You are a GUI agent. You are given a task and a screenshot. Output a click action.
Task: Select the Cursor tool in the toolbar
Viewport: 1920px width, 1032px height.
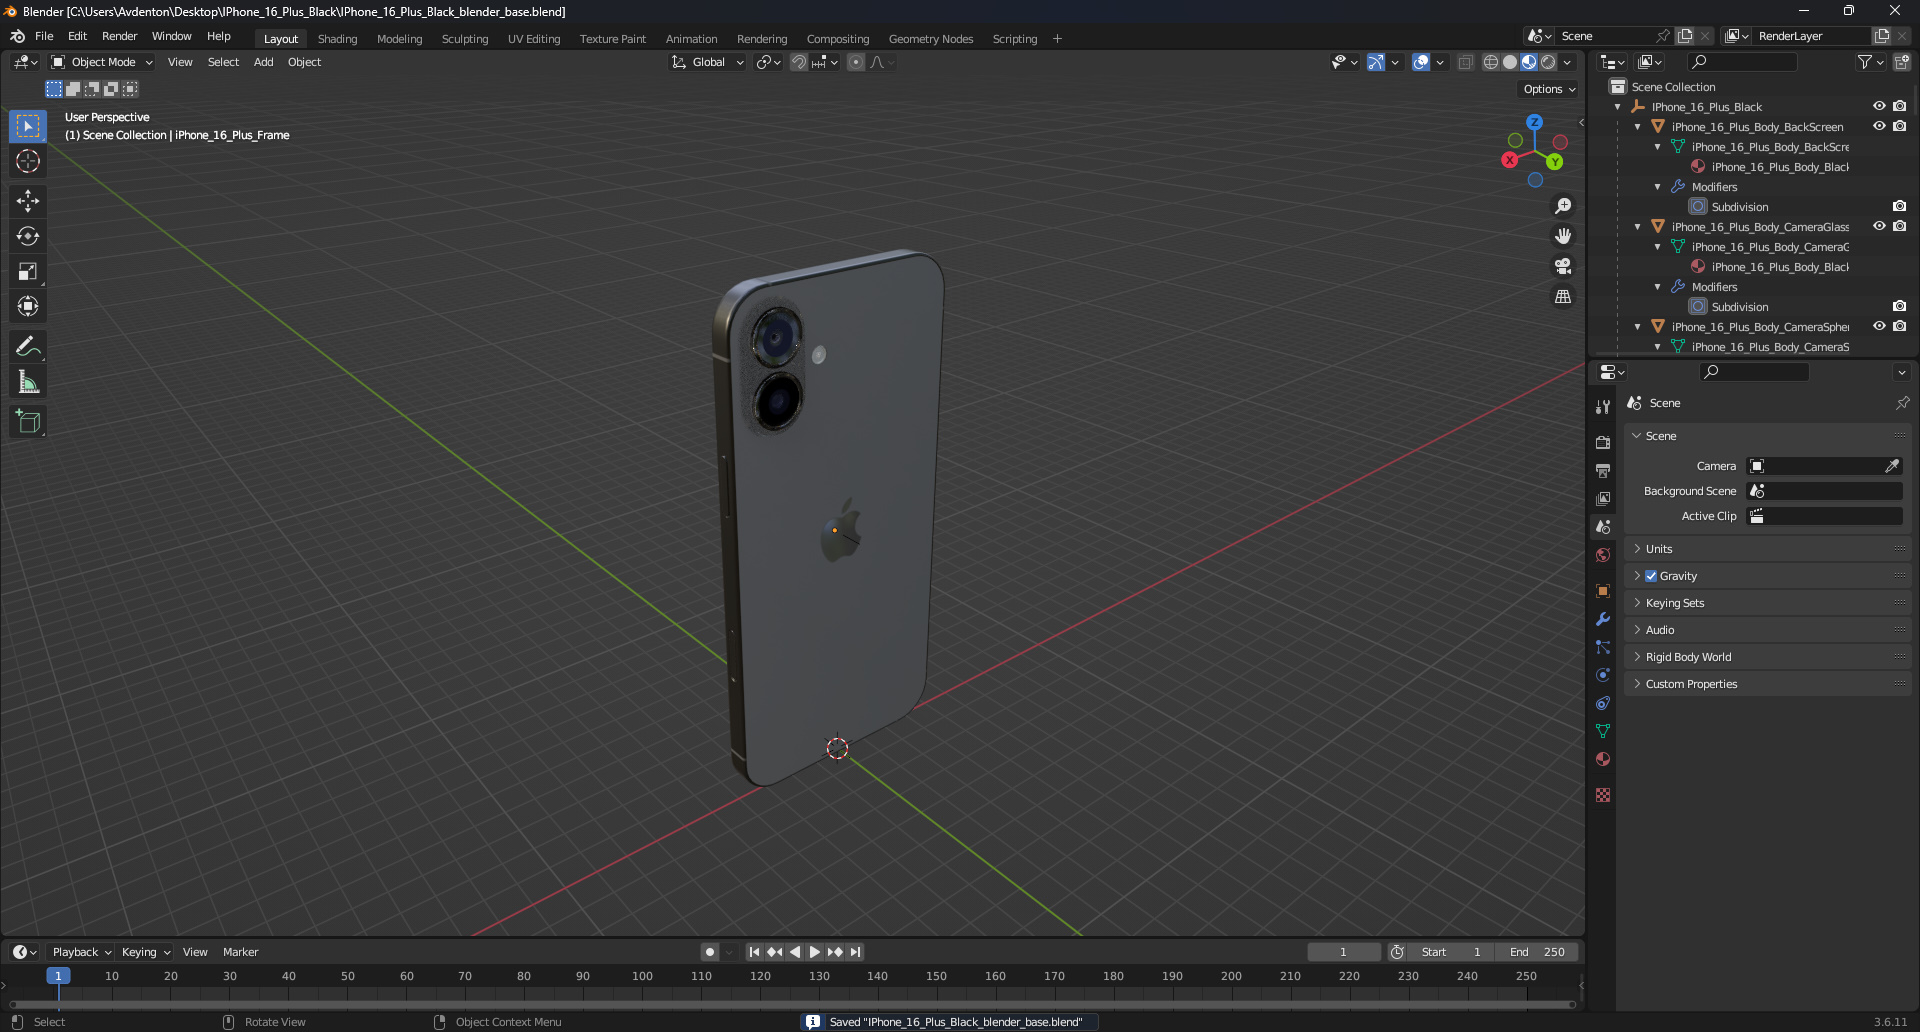[x=28, y=161]
